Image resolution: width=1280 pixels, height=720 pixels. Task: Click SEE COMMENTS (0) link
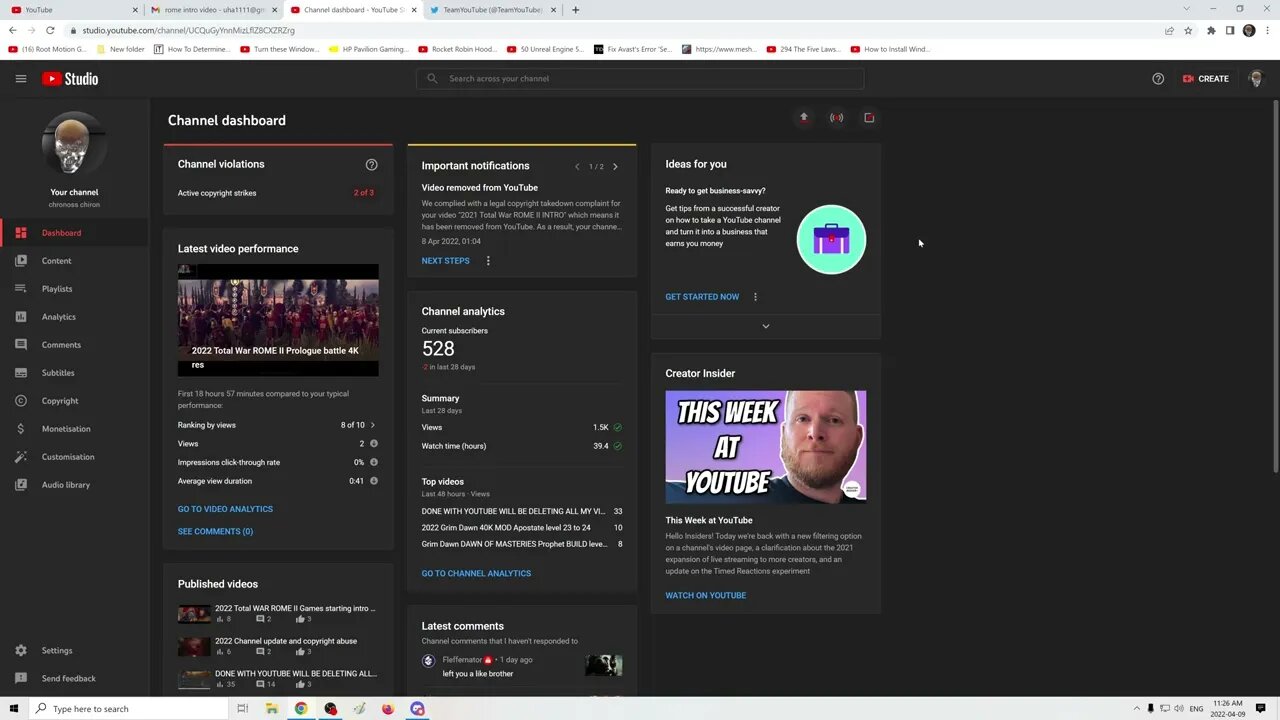pyautogui.click(x=215, y=532)
